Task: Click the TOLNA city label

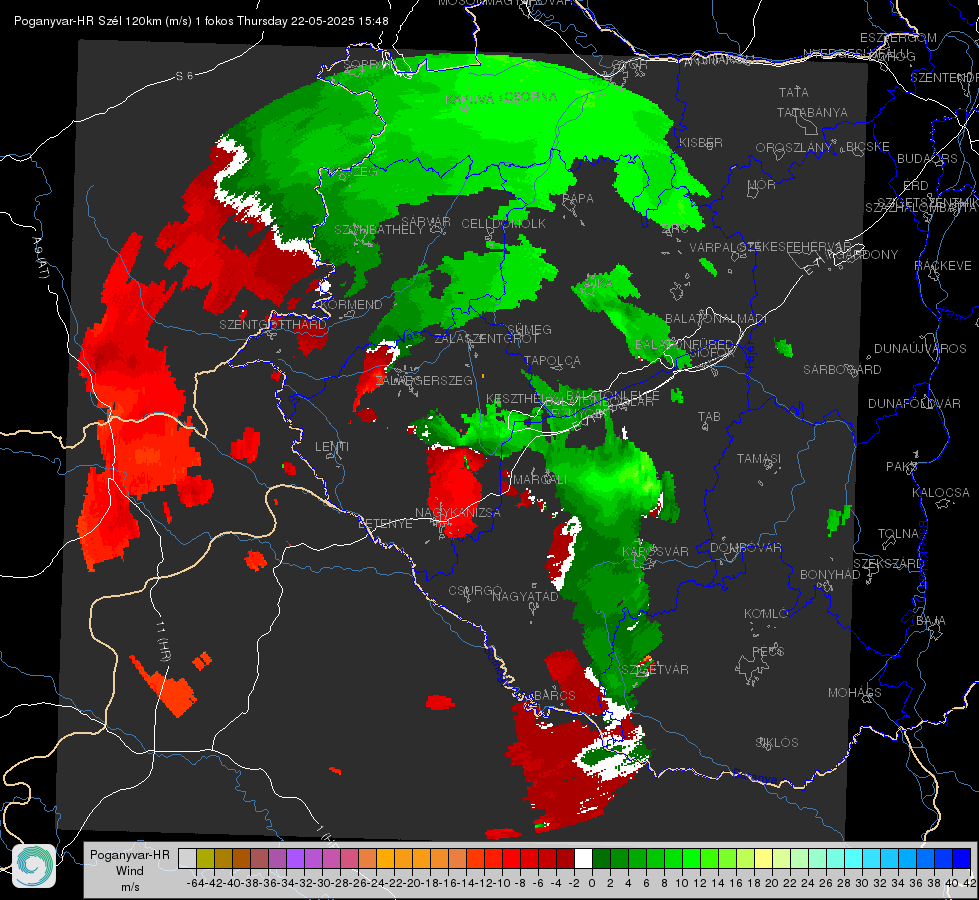Action: coord(898,534)
